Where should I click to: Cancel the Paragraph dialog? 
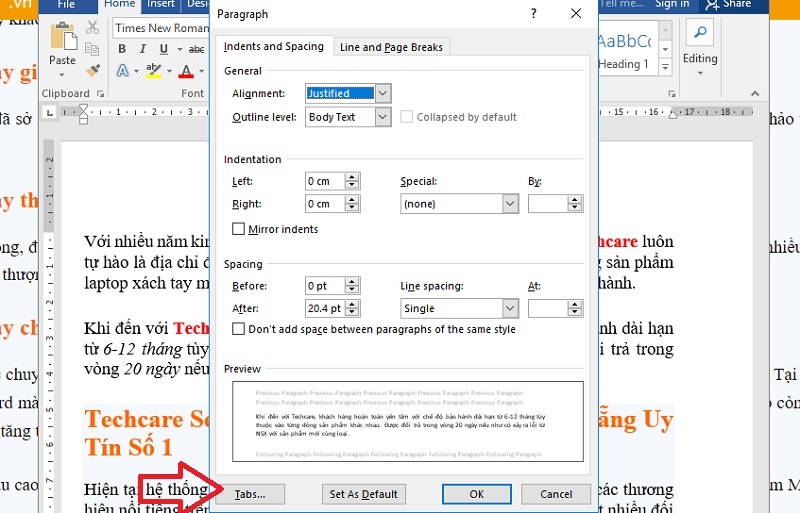click(556, 494)
